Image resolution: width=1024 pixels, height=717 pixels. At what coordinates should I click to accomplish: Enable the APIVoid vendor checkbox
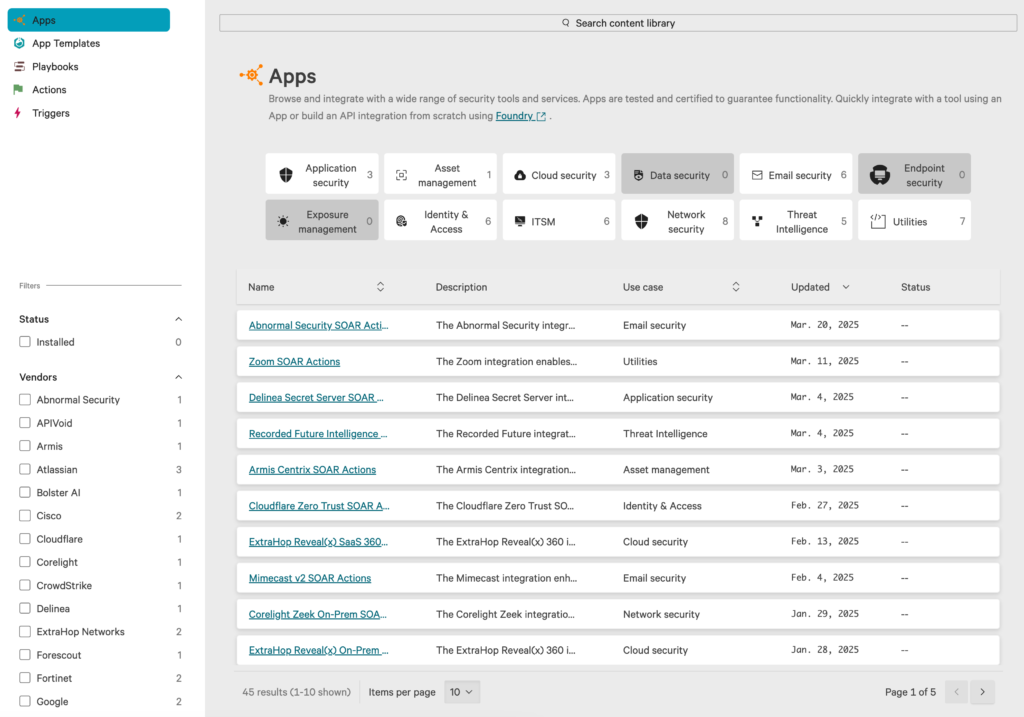(x=25, y=422)
